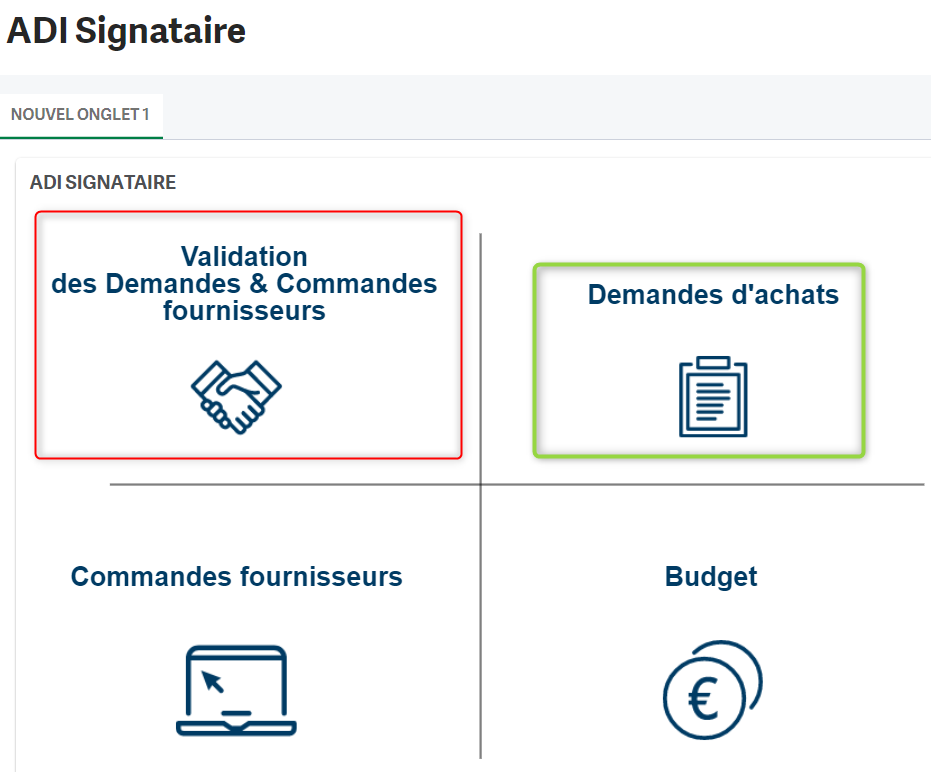Click the handshake icon for Validation
This screenshot has width=931, height=772.
point(236,396)
